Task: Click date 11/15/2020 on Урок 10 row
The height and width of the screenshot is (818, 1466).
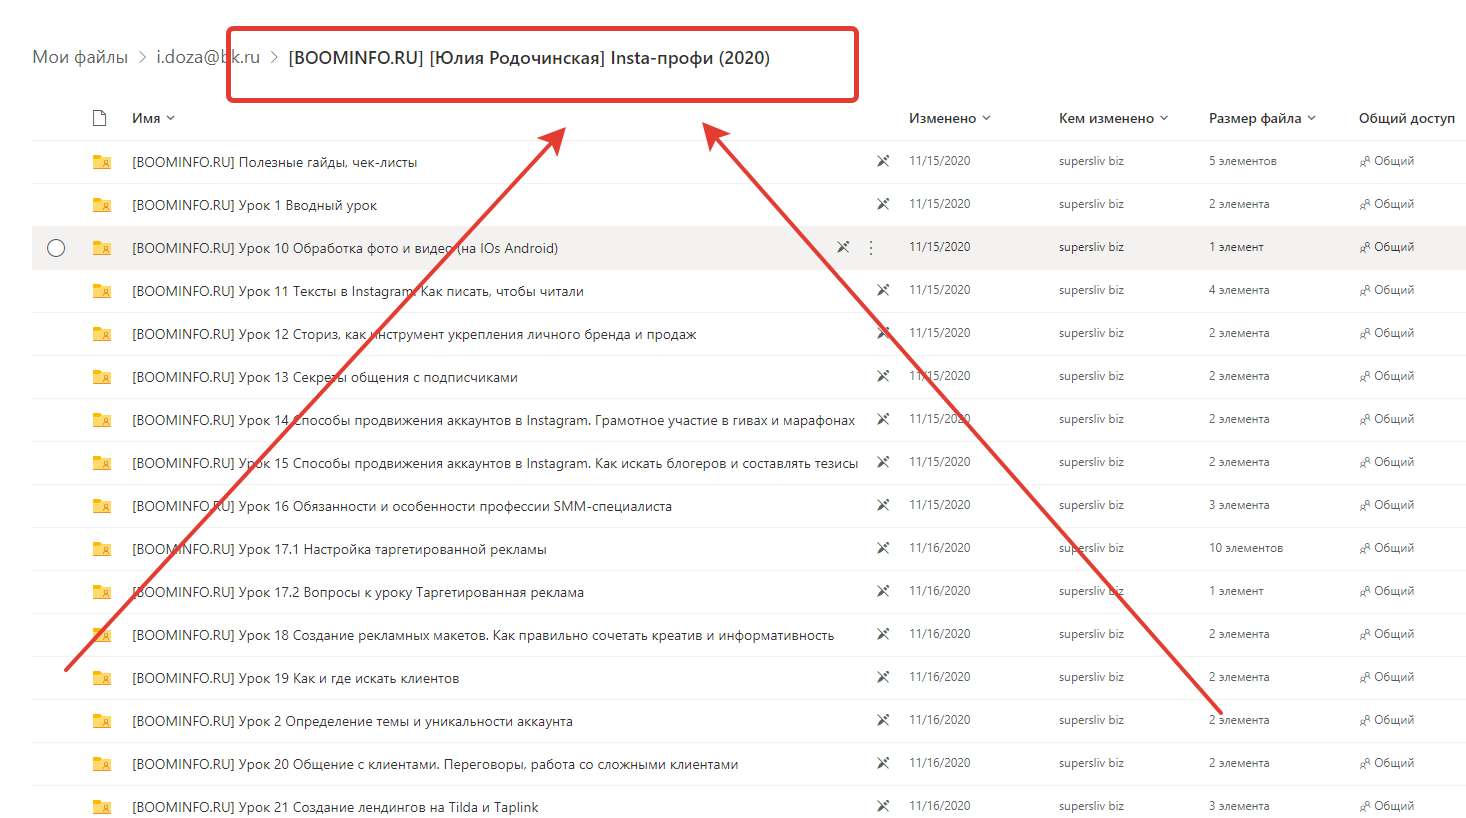Action: point(939,247)
